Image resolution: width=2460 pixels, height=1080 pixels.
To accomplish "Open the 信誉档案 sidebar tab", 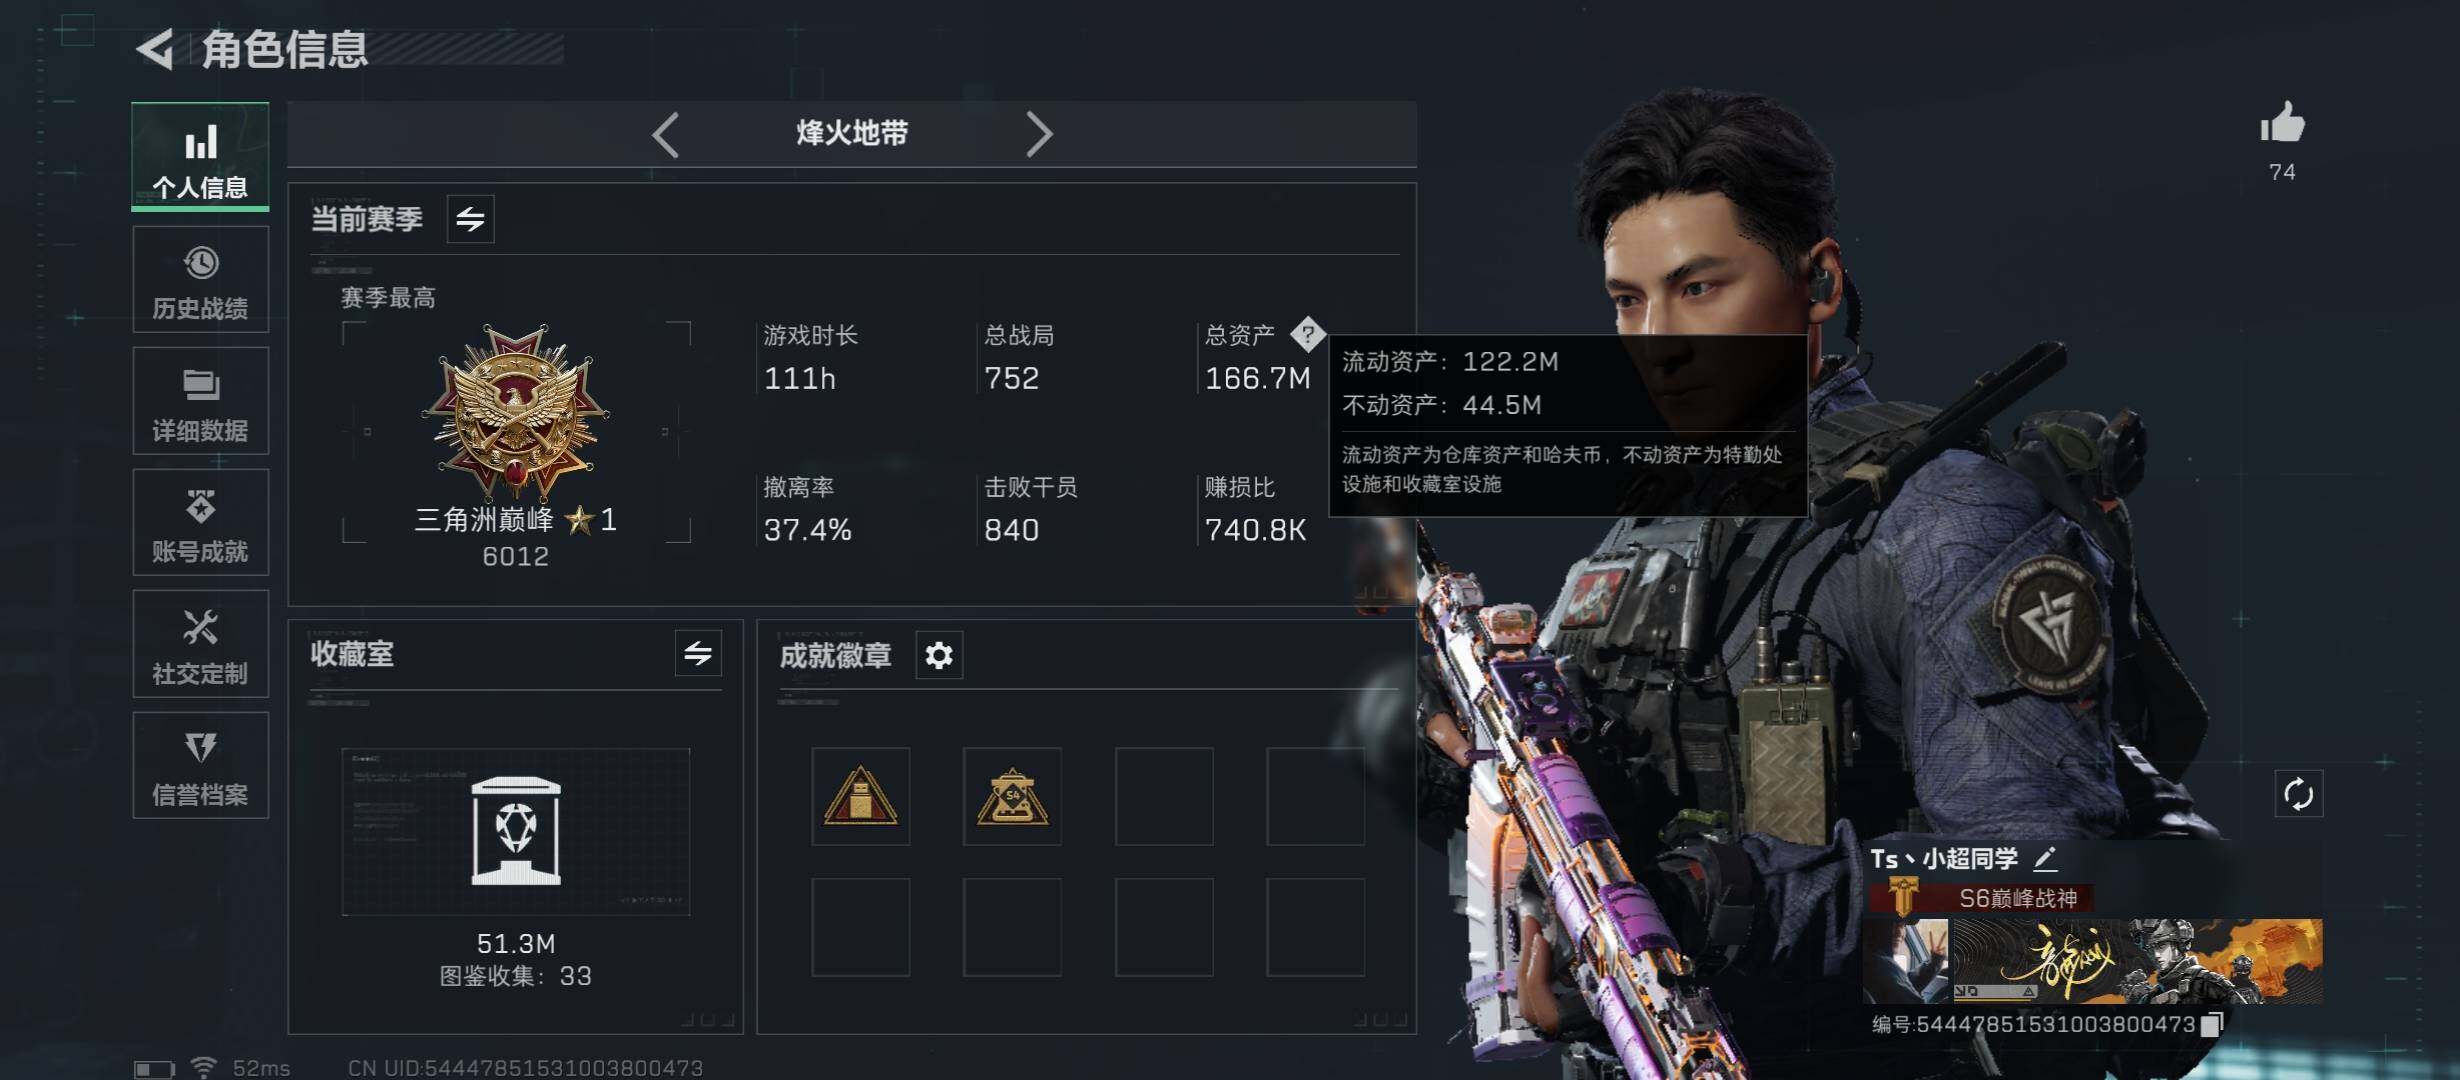I will click(200, 765).
